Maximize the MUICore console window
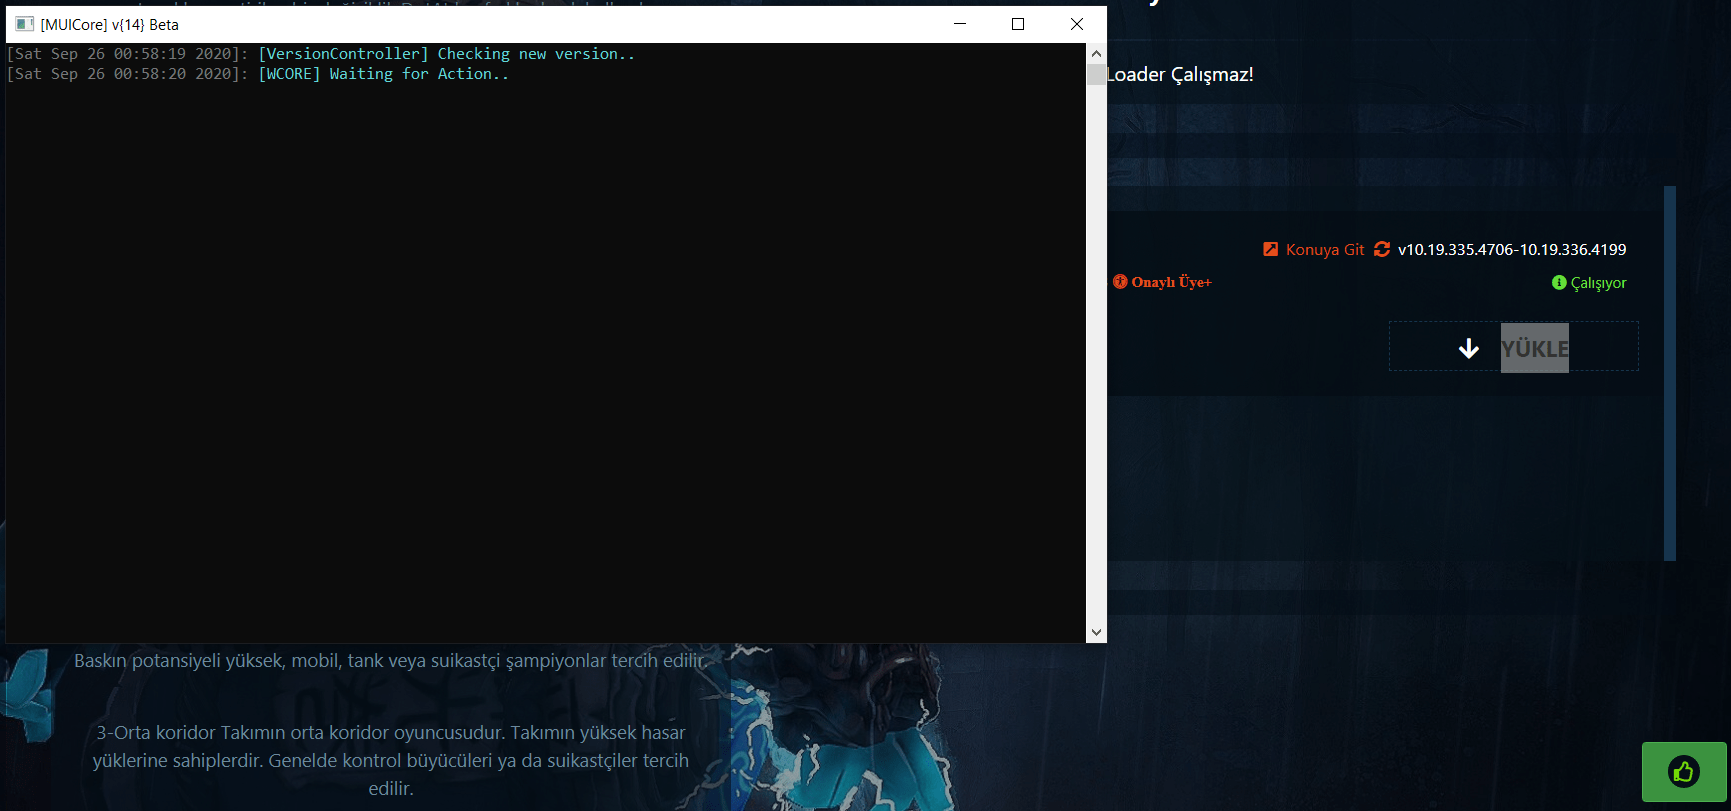1731x811 pixels. [1018, 24]
